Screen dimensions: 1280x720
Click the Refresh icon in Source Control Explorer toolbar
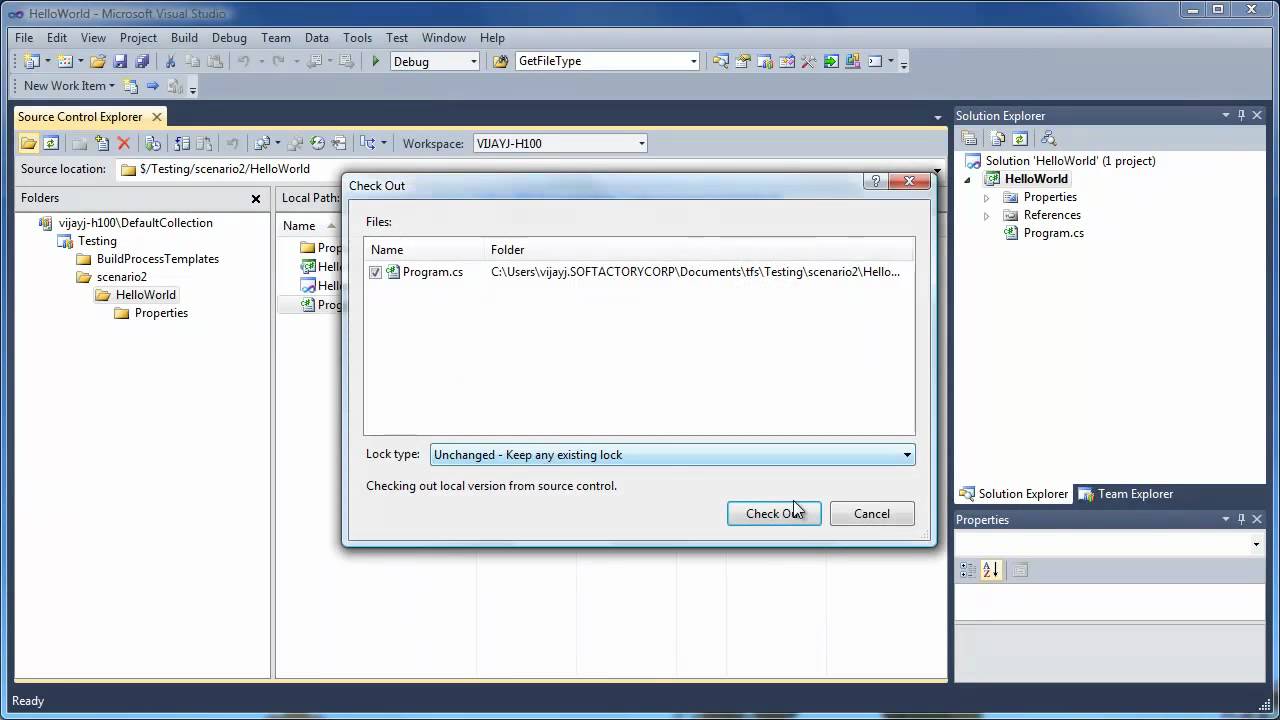coord(51,143)
